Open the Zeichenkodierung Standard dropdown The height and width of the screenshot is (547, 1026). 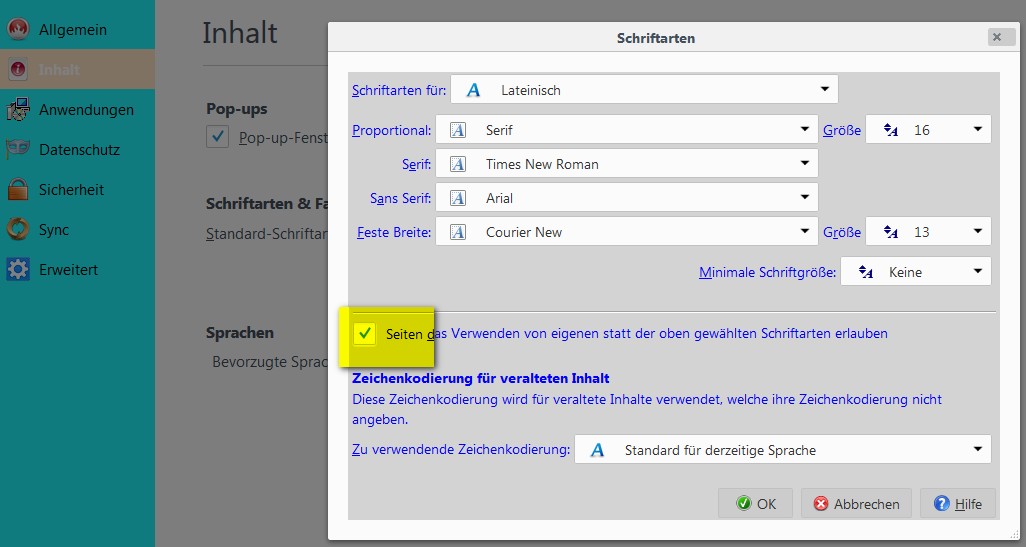[x=783, y=450]
